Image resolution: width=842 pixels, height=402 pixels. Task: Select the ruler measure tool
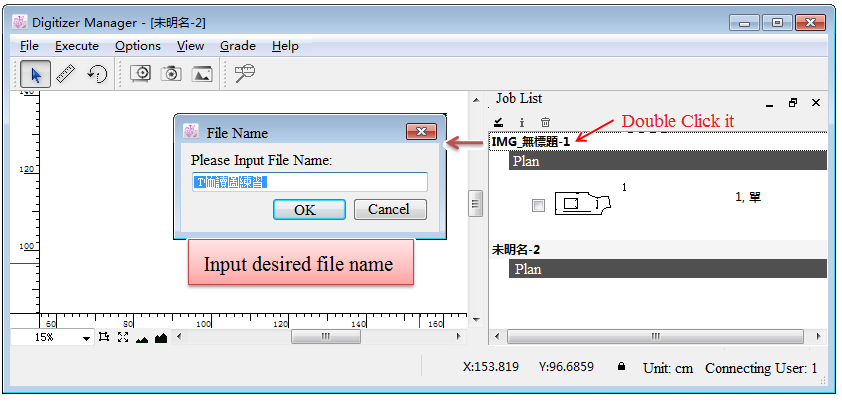click(66, 73)
